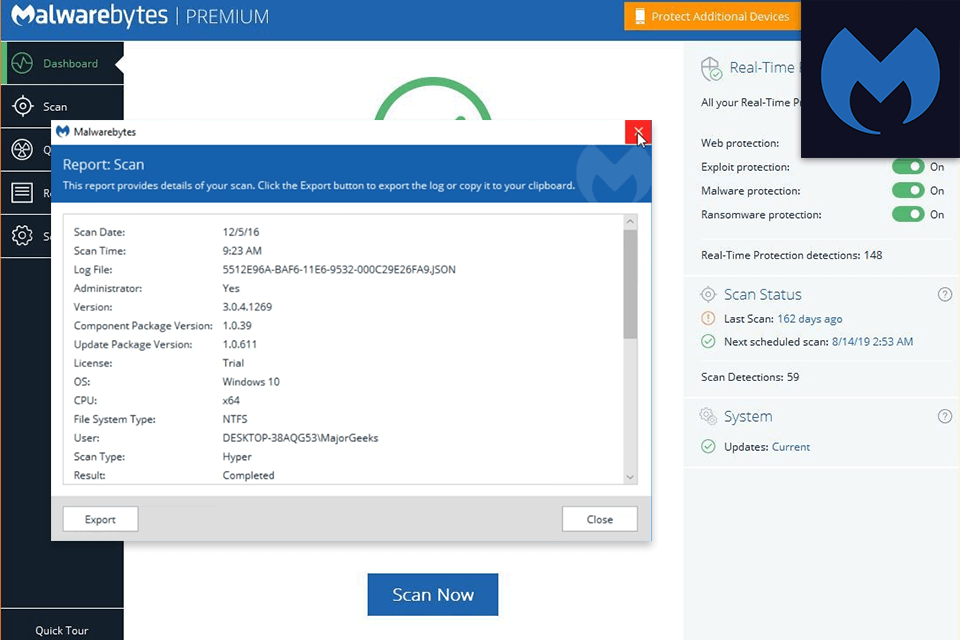Click the Real-Time Protection shield icon

click(x=711, y=69)
